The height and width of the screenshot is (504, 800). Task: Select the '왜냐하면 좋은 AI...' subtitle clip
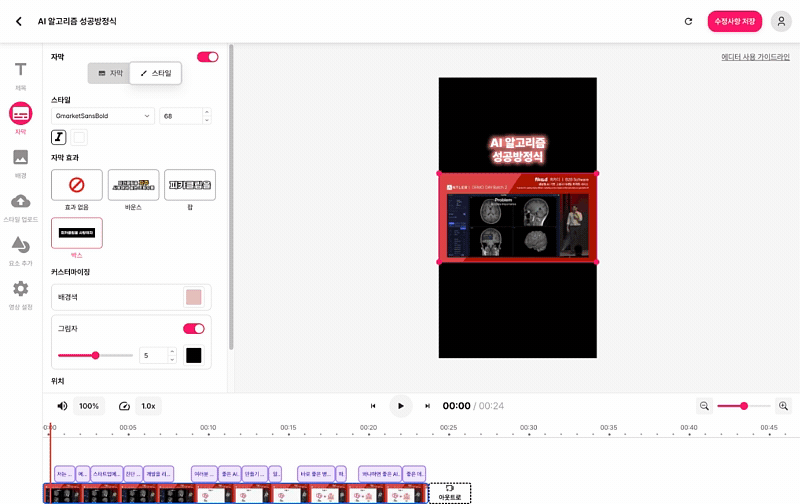coord(380,474)
